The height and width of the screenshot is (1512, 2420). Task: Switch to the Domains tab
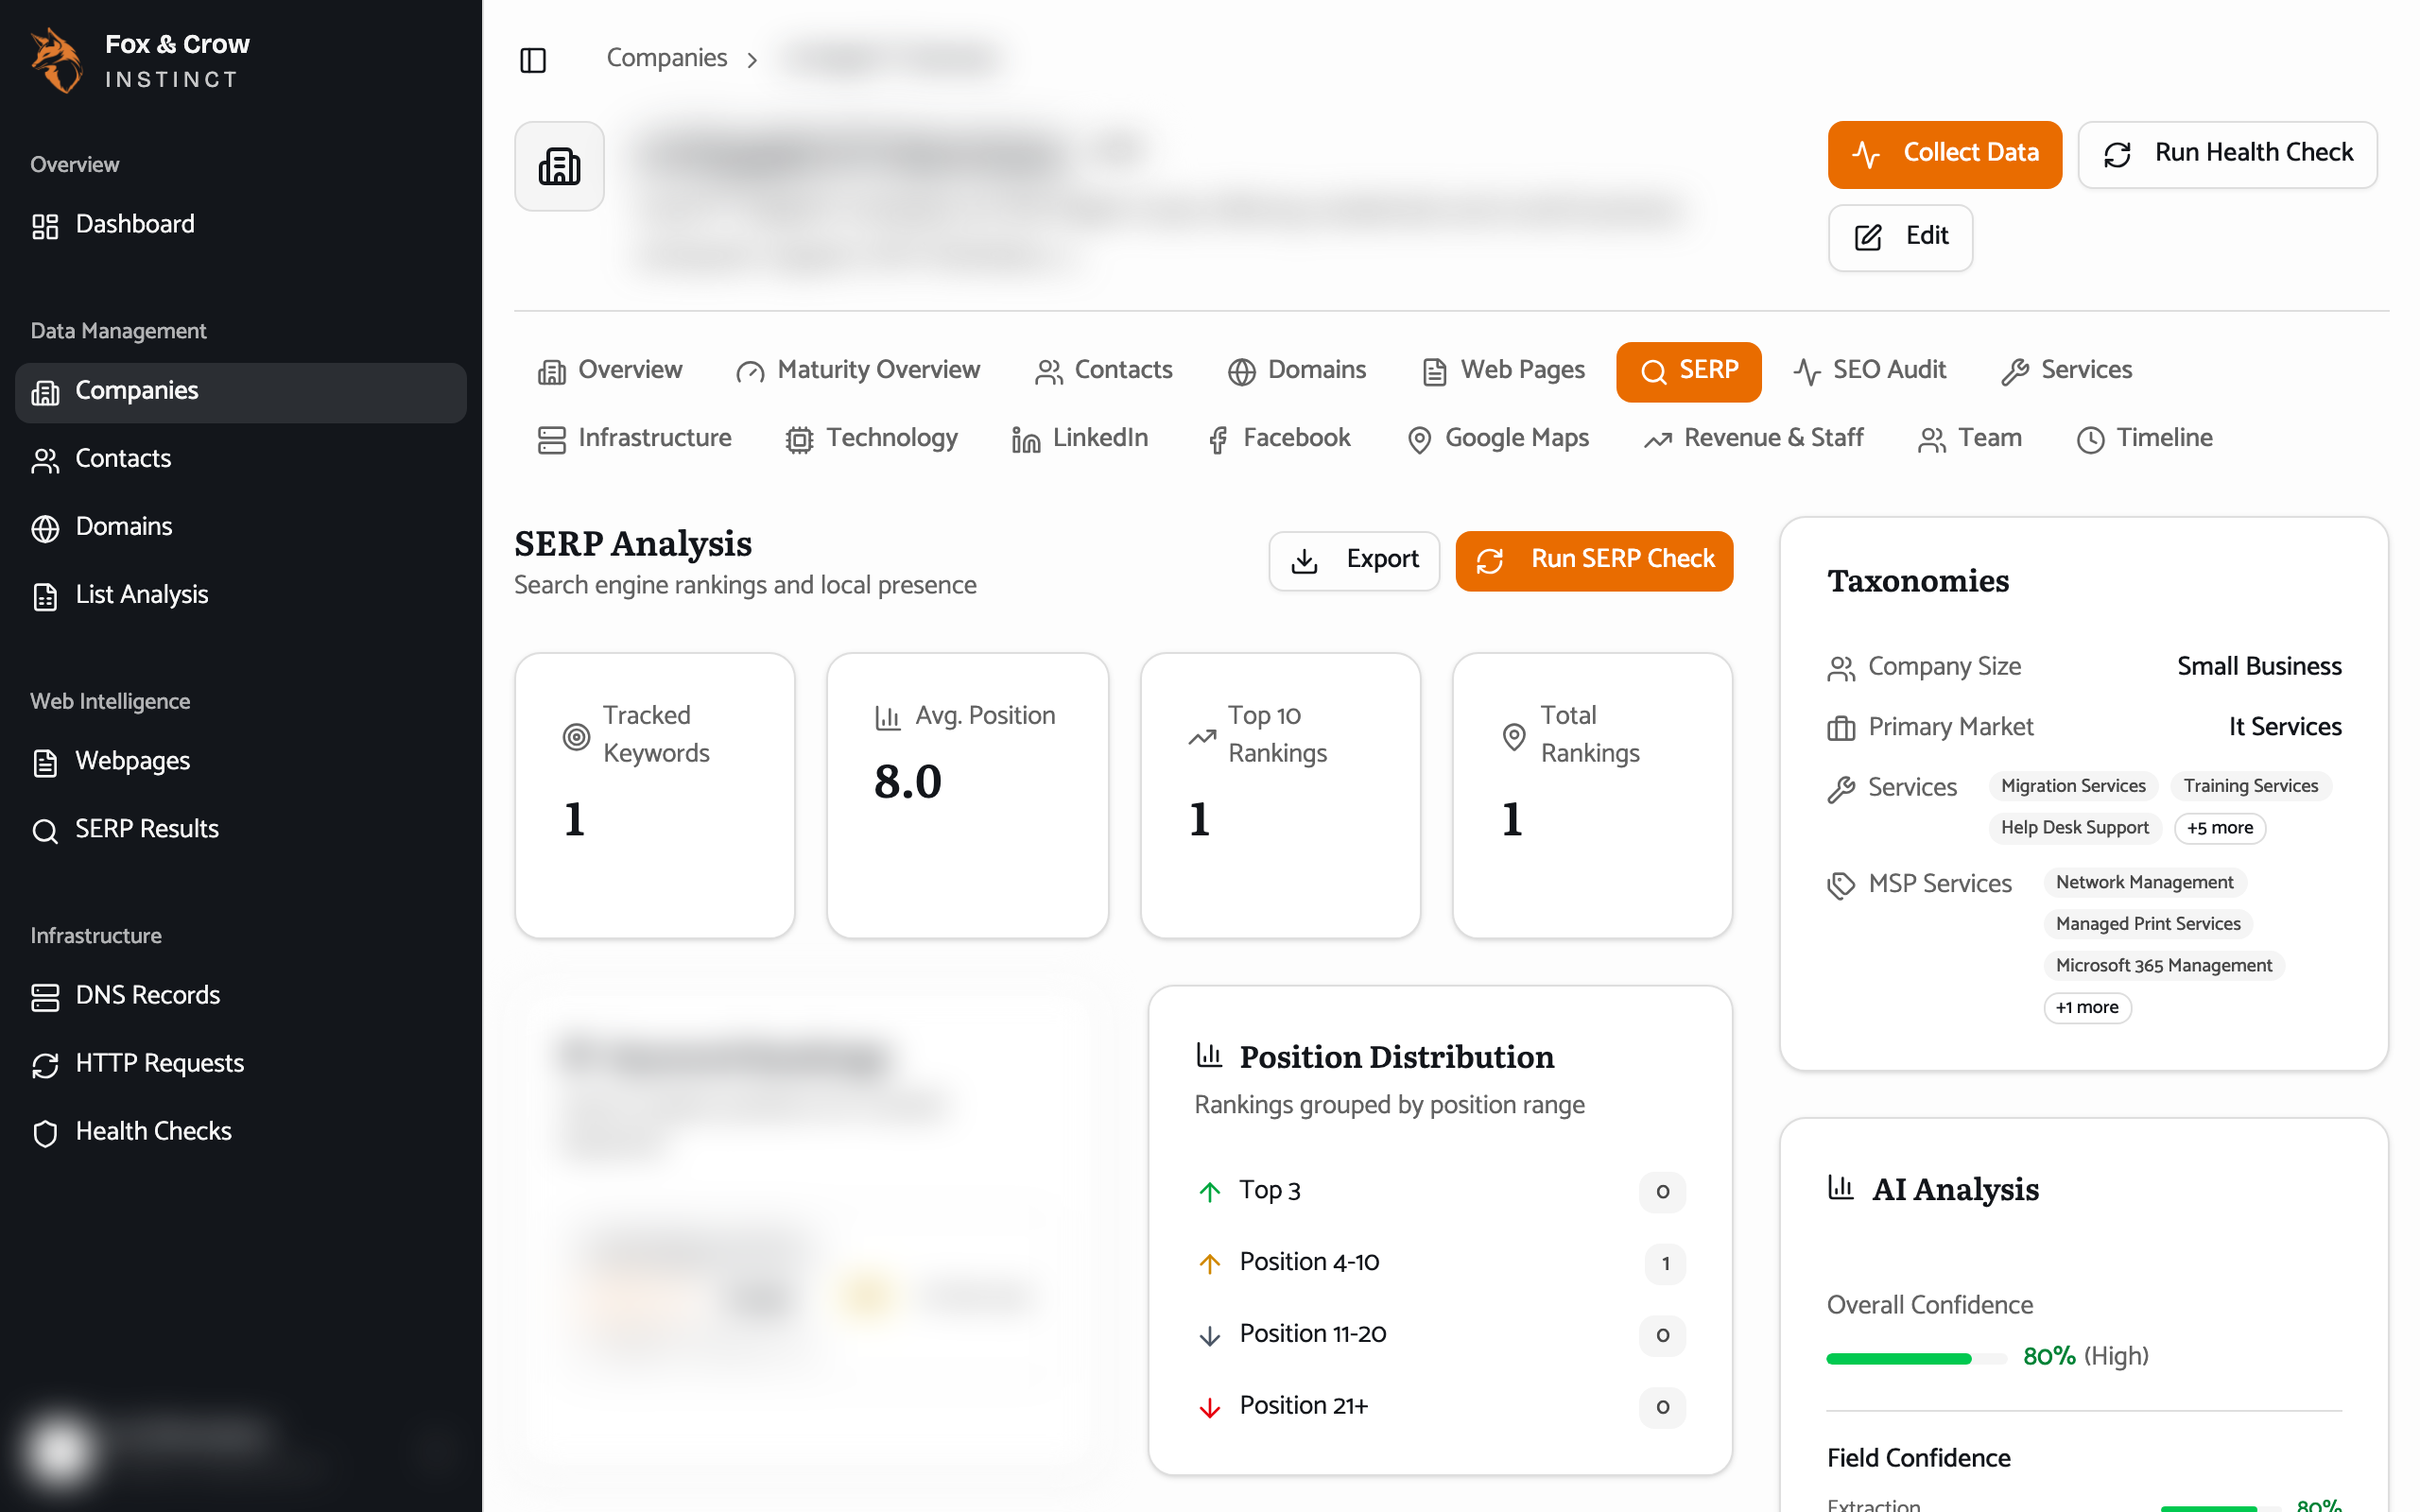[x=1297, y=371]
